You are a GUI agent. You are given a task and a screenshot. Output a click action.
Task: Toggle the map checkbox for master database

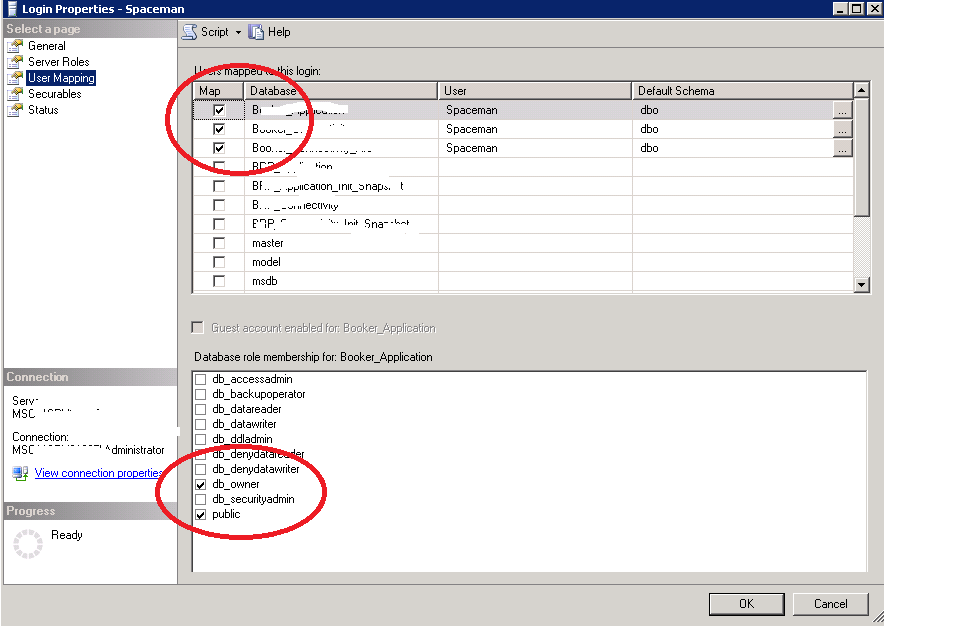(x=219, y=243)
